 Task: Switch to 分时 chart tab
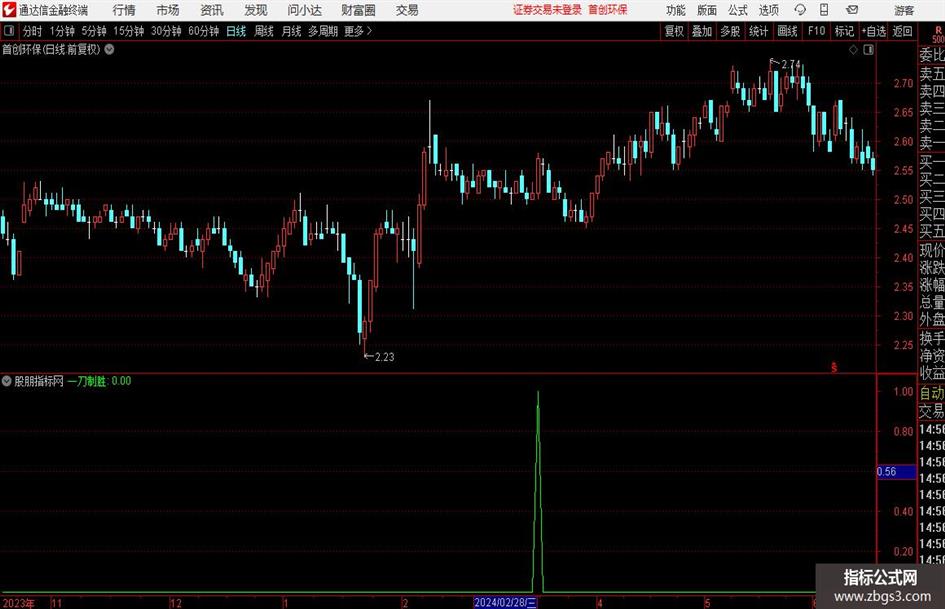tap(33, 31)
